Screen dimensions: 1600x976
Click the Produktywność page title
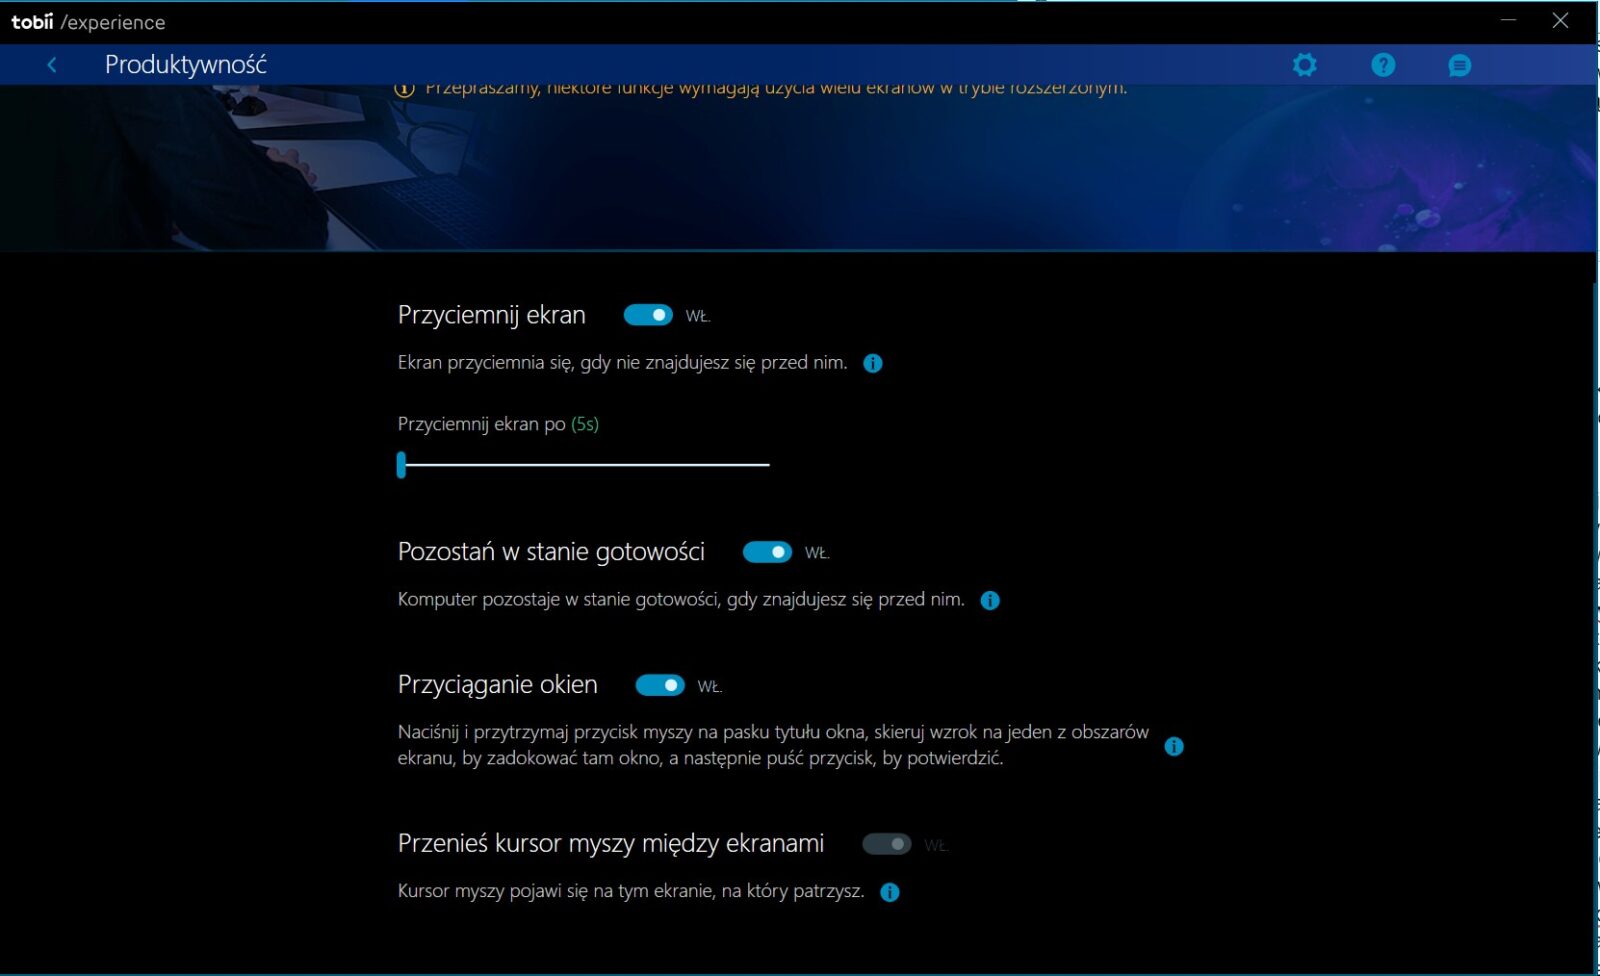pyautogui.click(x=186, y=65)
